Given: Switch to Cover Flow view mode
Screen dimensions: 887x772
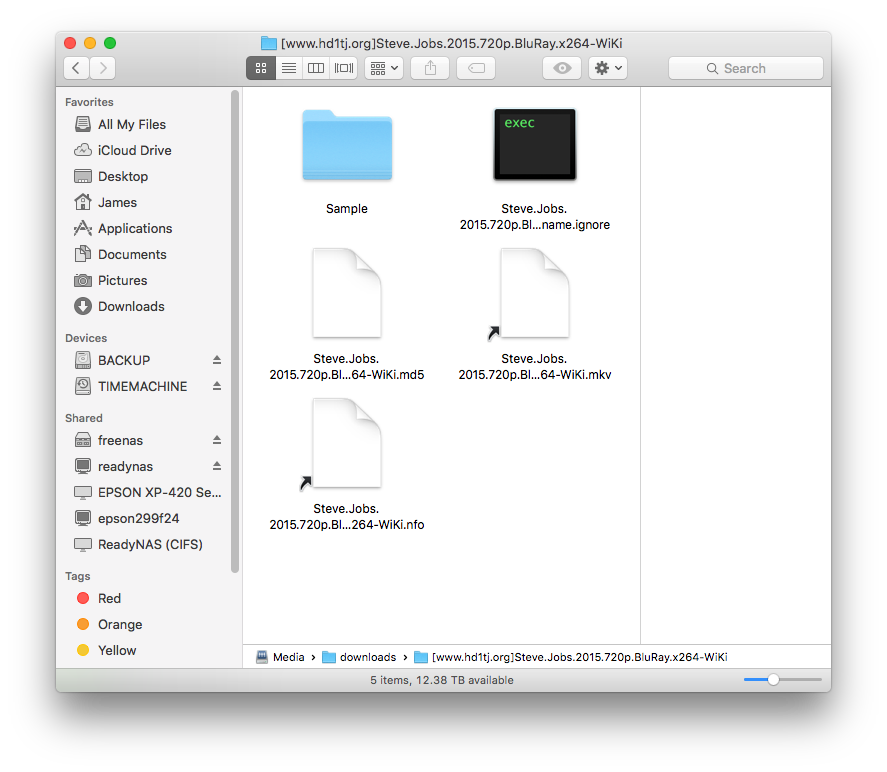Looking at the screenshot, I should click(x=343, y=68).
